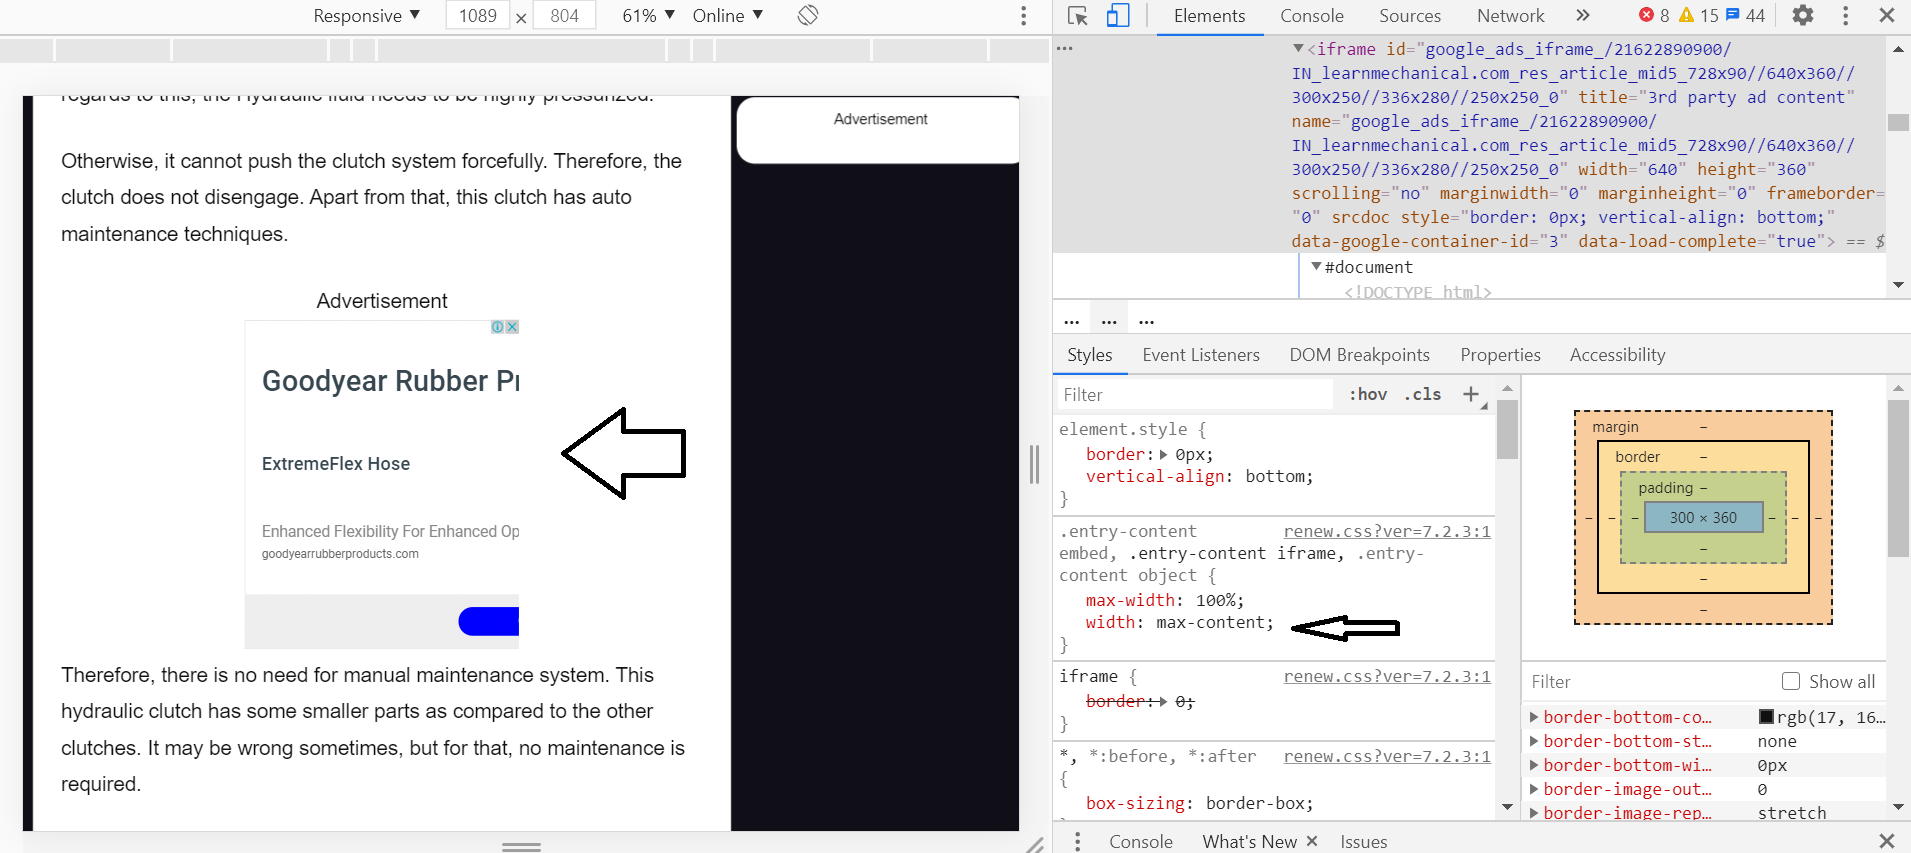Toggle the .cls classes button
Image resolution: width=1911 pixels, height=853 pixels.
[1422, 394]
